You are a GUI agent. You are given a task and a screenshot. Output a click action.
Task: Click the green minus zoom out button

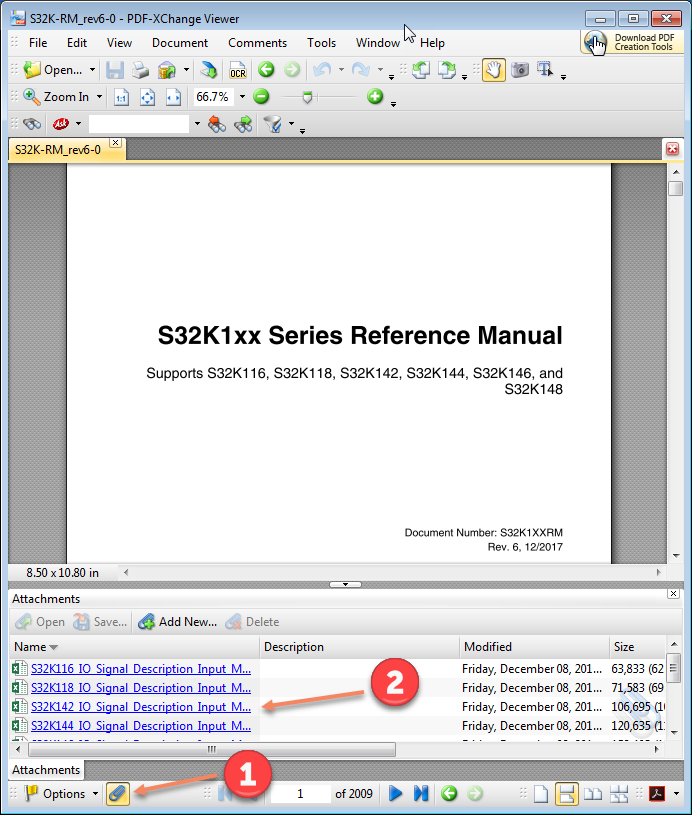pyautogui.click(x=261, y=96)
